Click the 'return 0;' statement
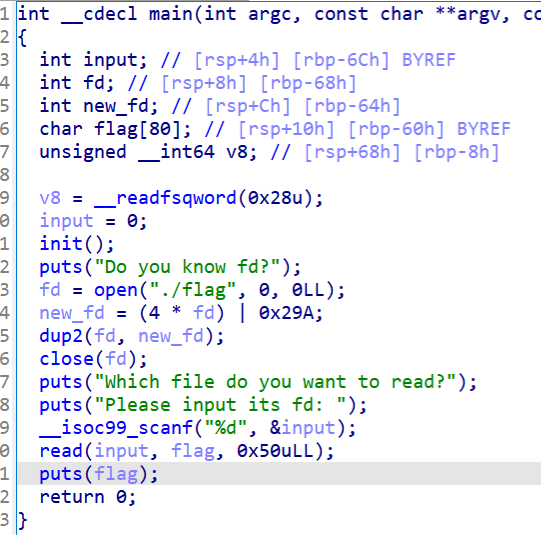 88,497
